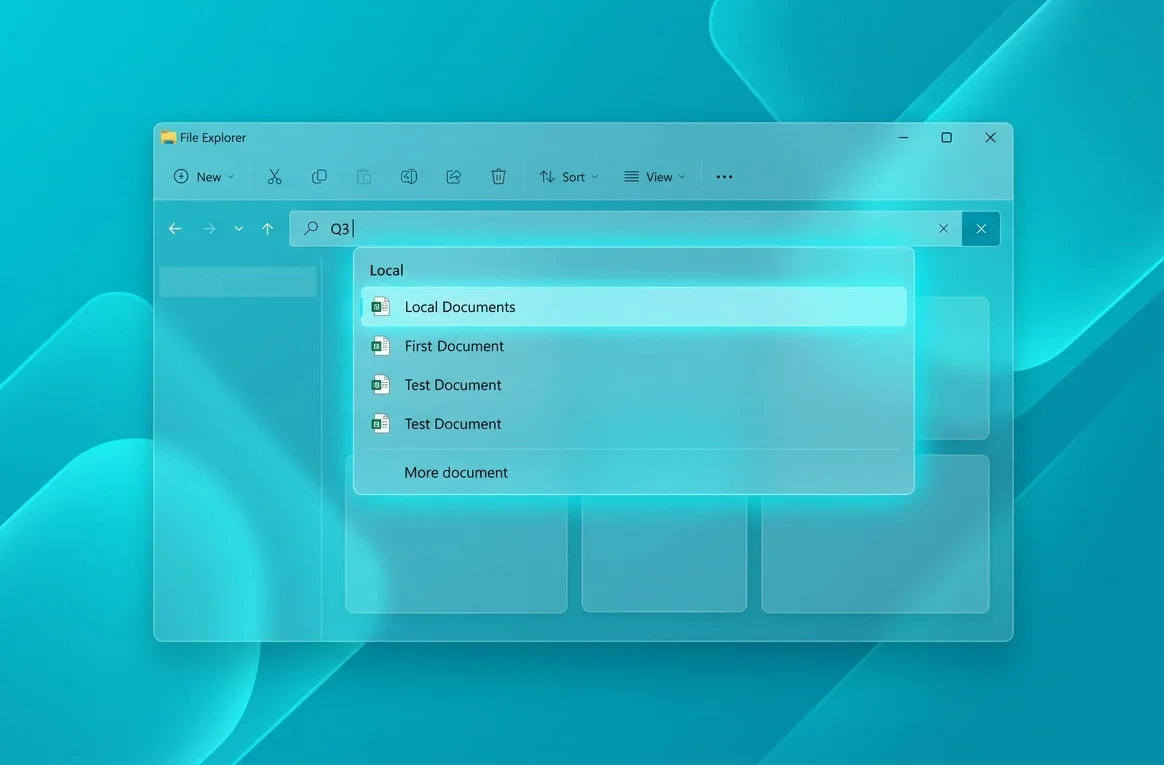Click the Paste clipboard icon
Screen dimensions: 1164x765
pyautogui.click(x=364, y=177)
